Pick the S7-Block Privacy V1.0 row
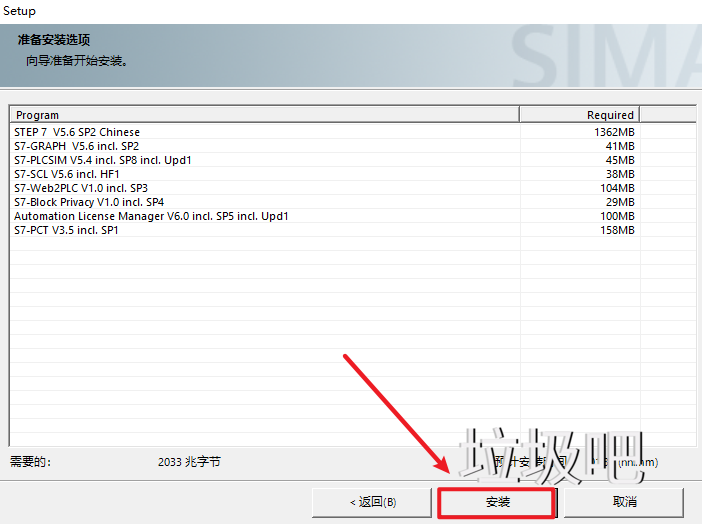702x524 pixels. [89, 202]
